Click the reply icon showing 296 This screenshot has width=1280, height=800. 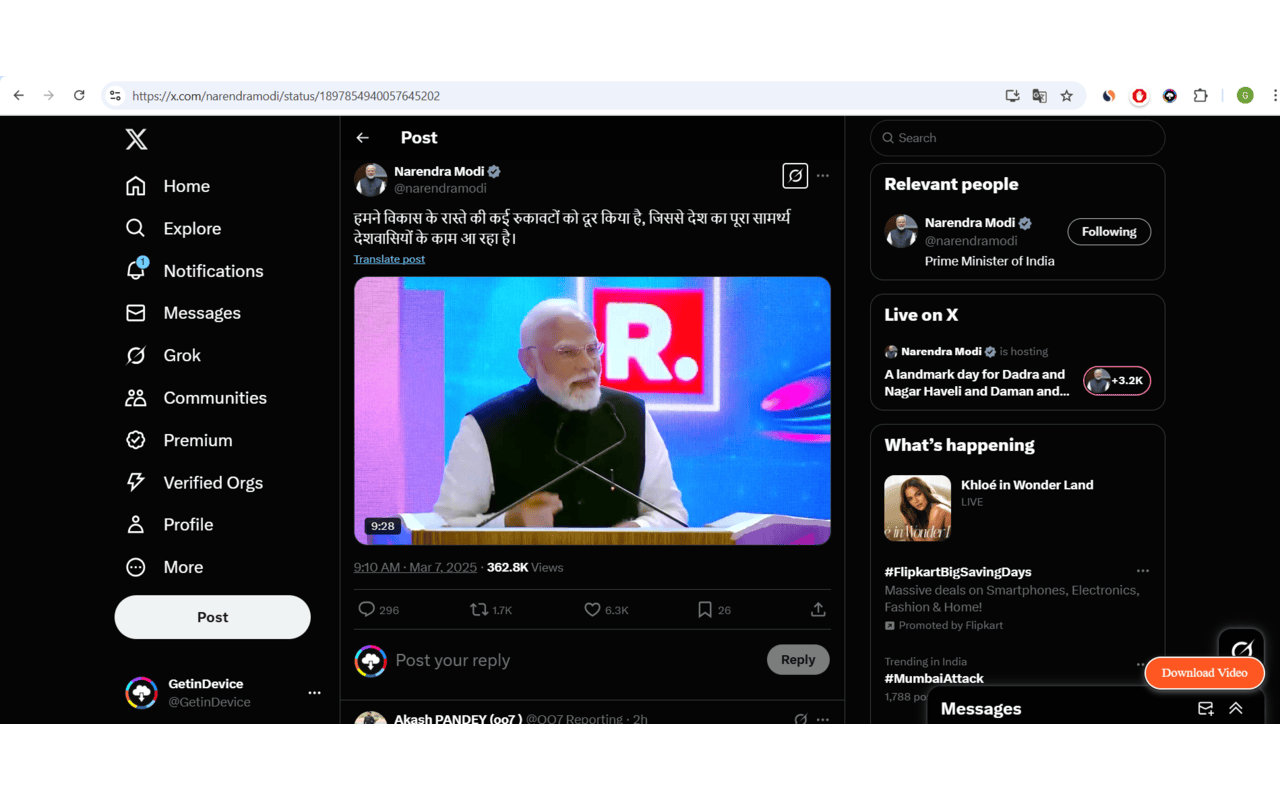[378, 609]
